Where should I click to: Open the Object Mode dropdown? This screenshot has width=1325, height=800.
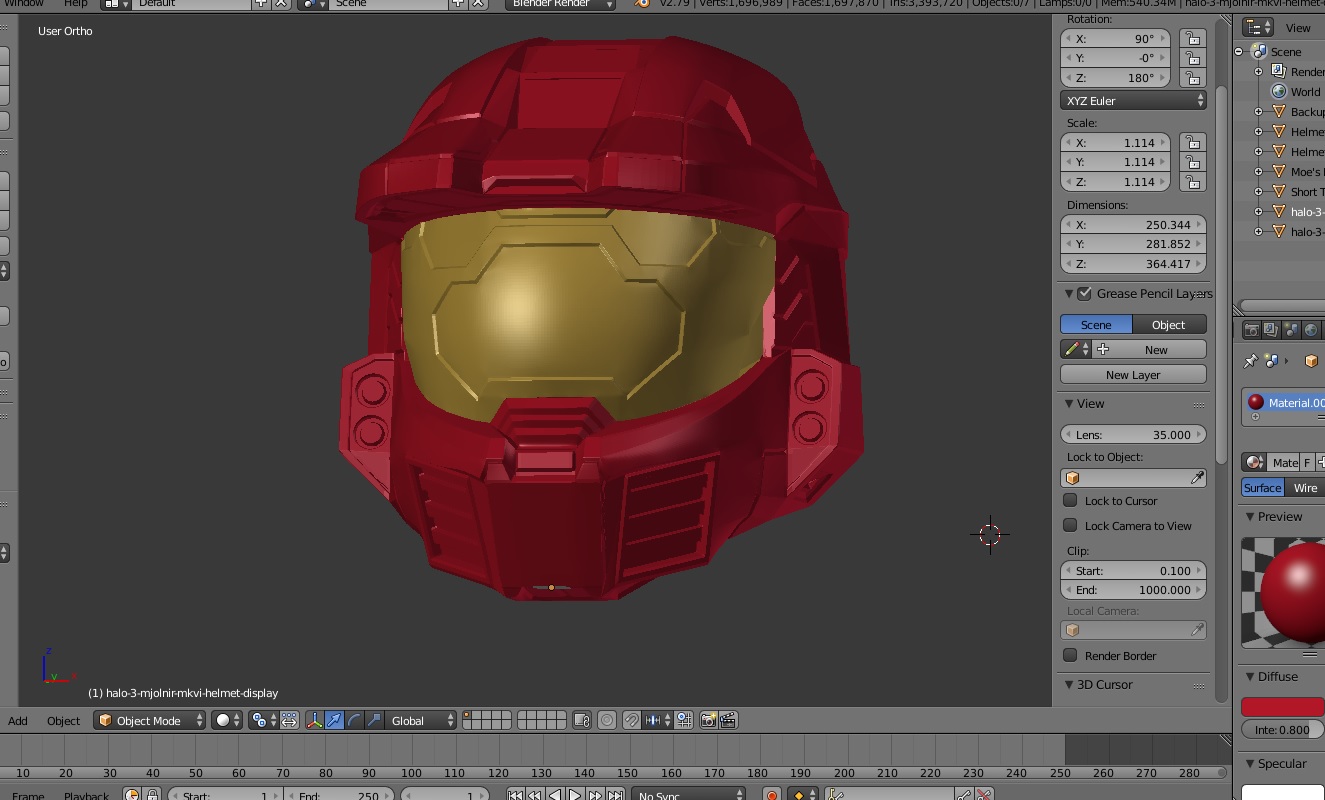pos(149,720)
